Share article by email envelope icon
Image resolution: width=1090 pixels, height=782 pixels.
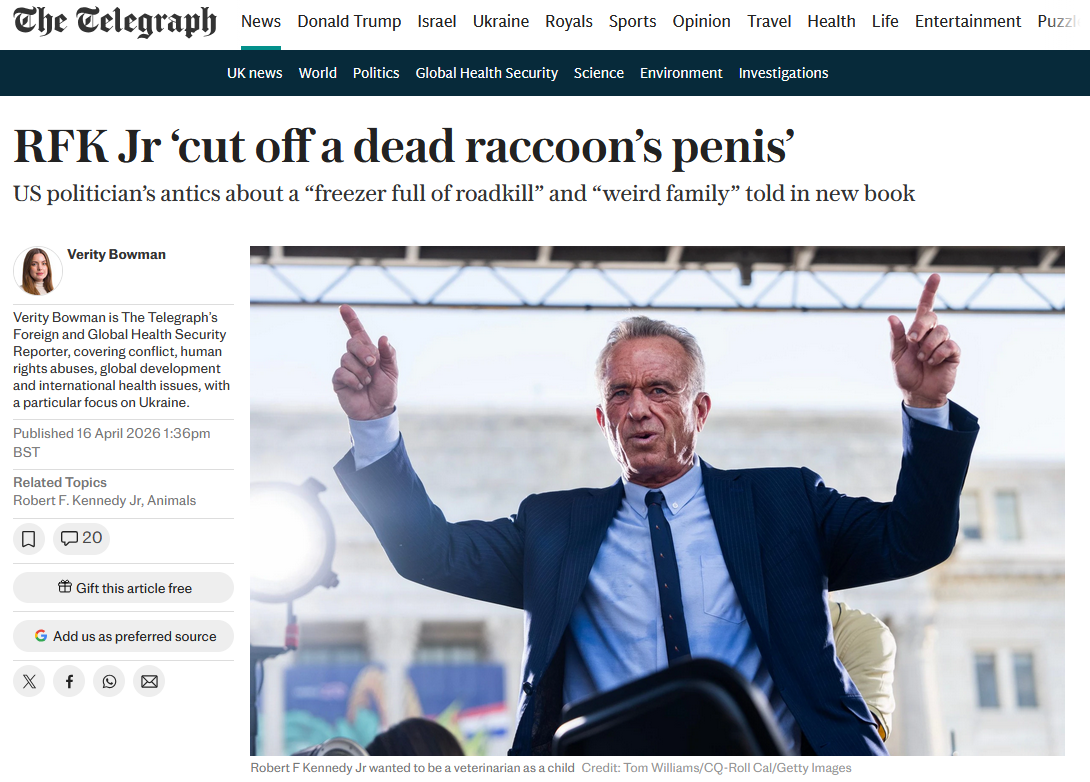tap(149, 681)
